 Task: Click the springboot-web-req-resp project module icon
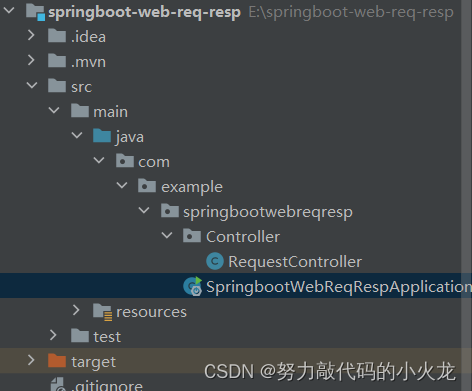(x=35, y=12)
